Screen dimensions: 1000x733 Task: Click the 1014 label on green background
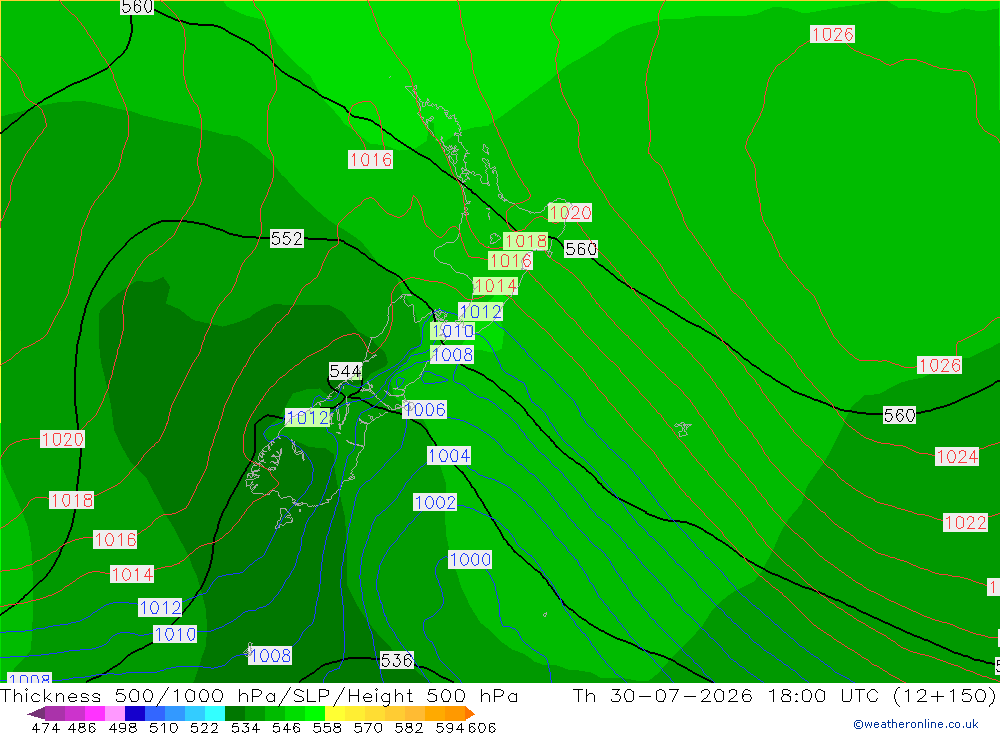coord(496,286)
